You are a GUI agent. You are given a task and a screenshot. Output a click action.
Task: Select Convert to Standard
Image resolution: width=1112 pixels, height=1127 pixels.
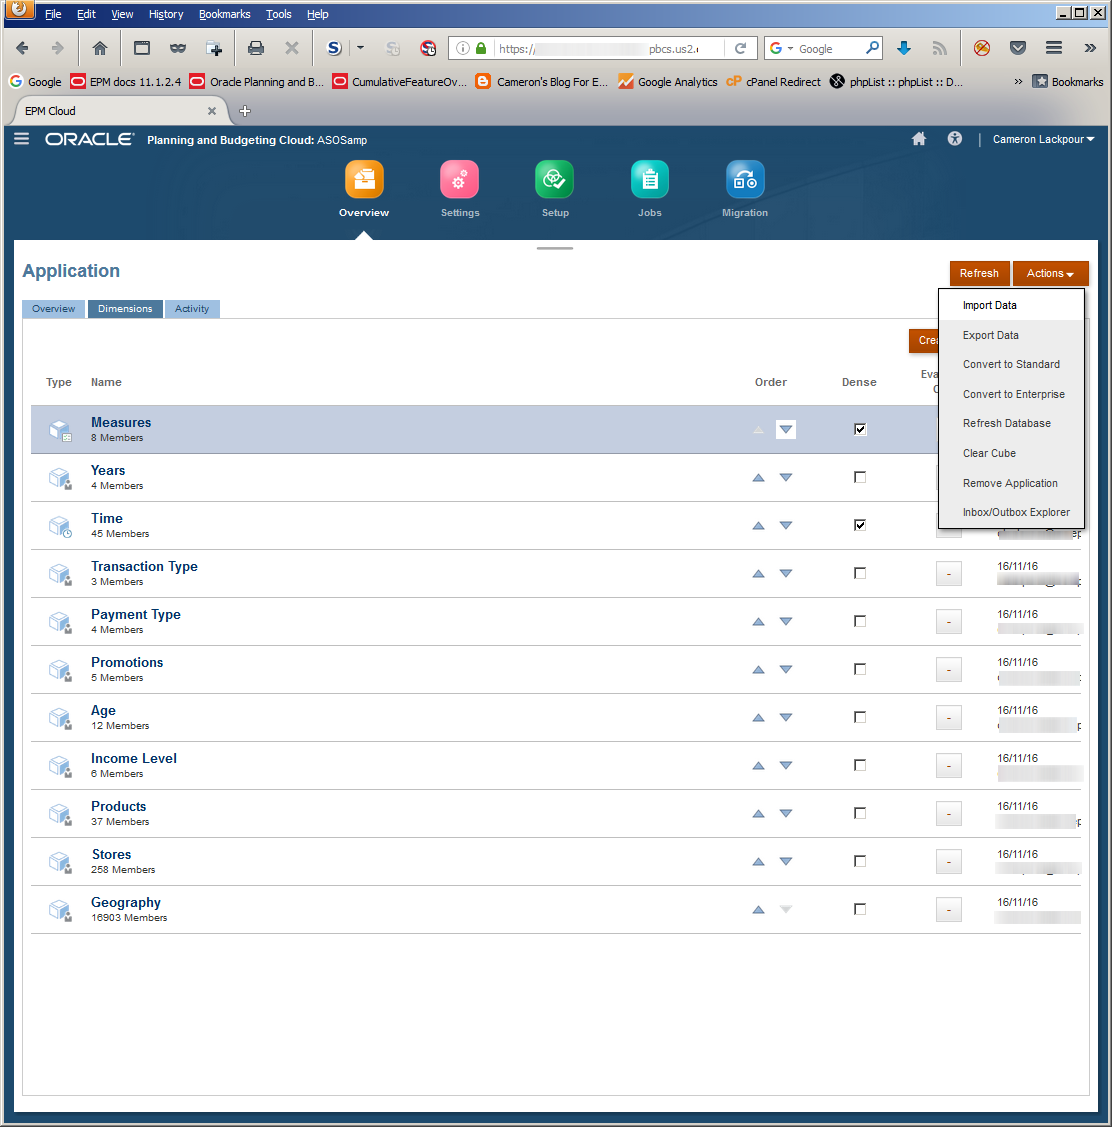click(x=1011, y=364)
